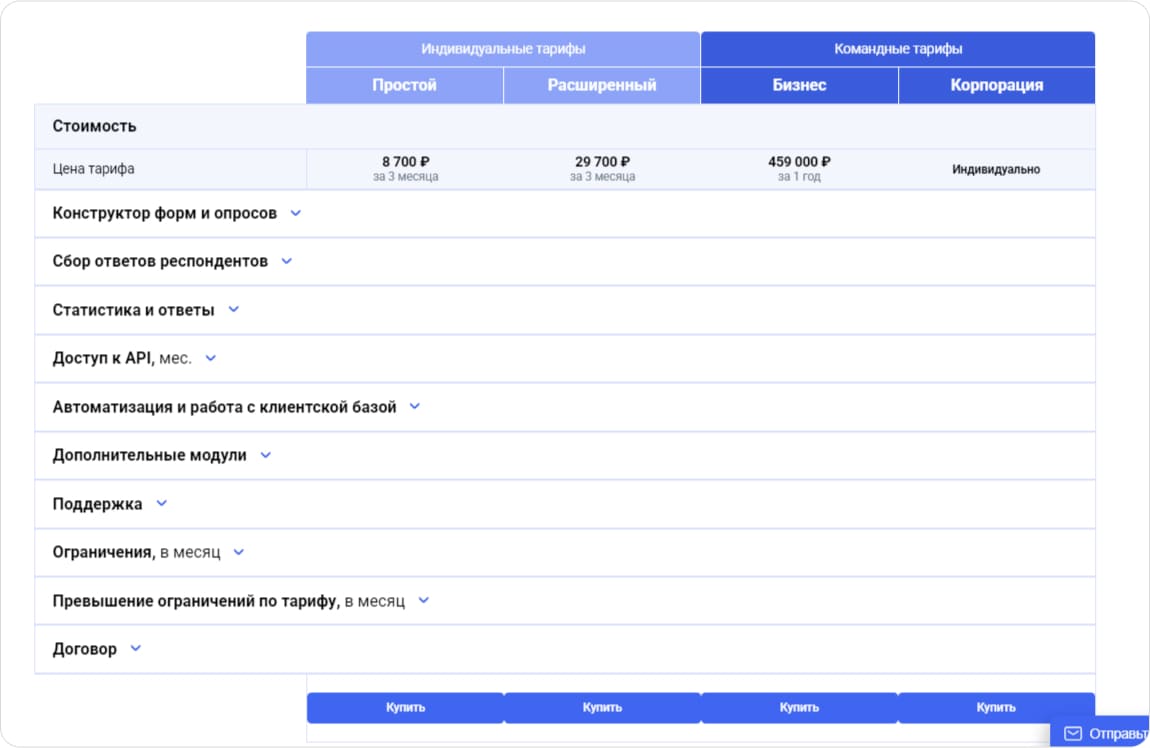
Task: Expand Автоматизация и работа с клиентской базой
Action: coord(415,407)
